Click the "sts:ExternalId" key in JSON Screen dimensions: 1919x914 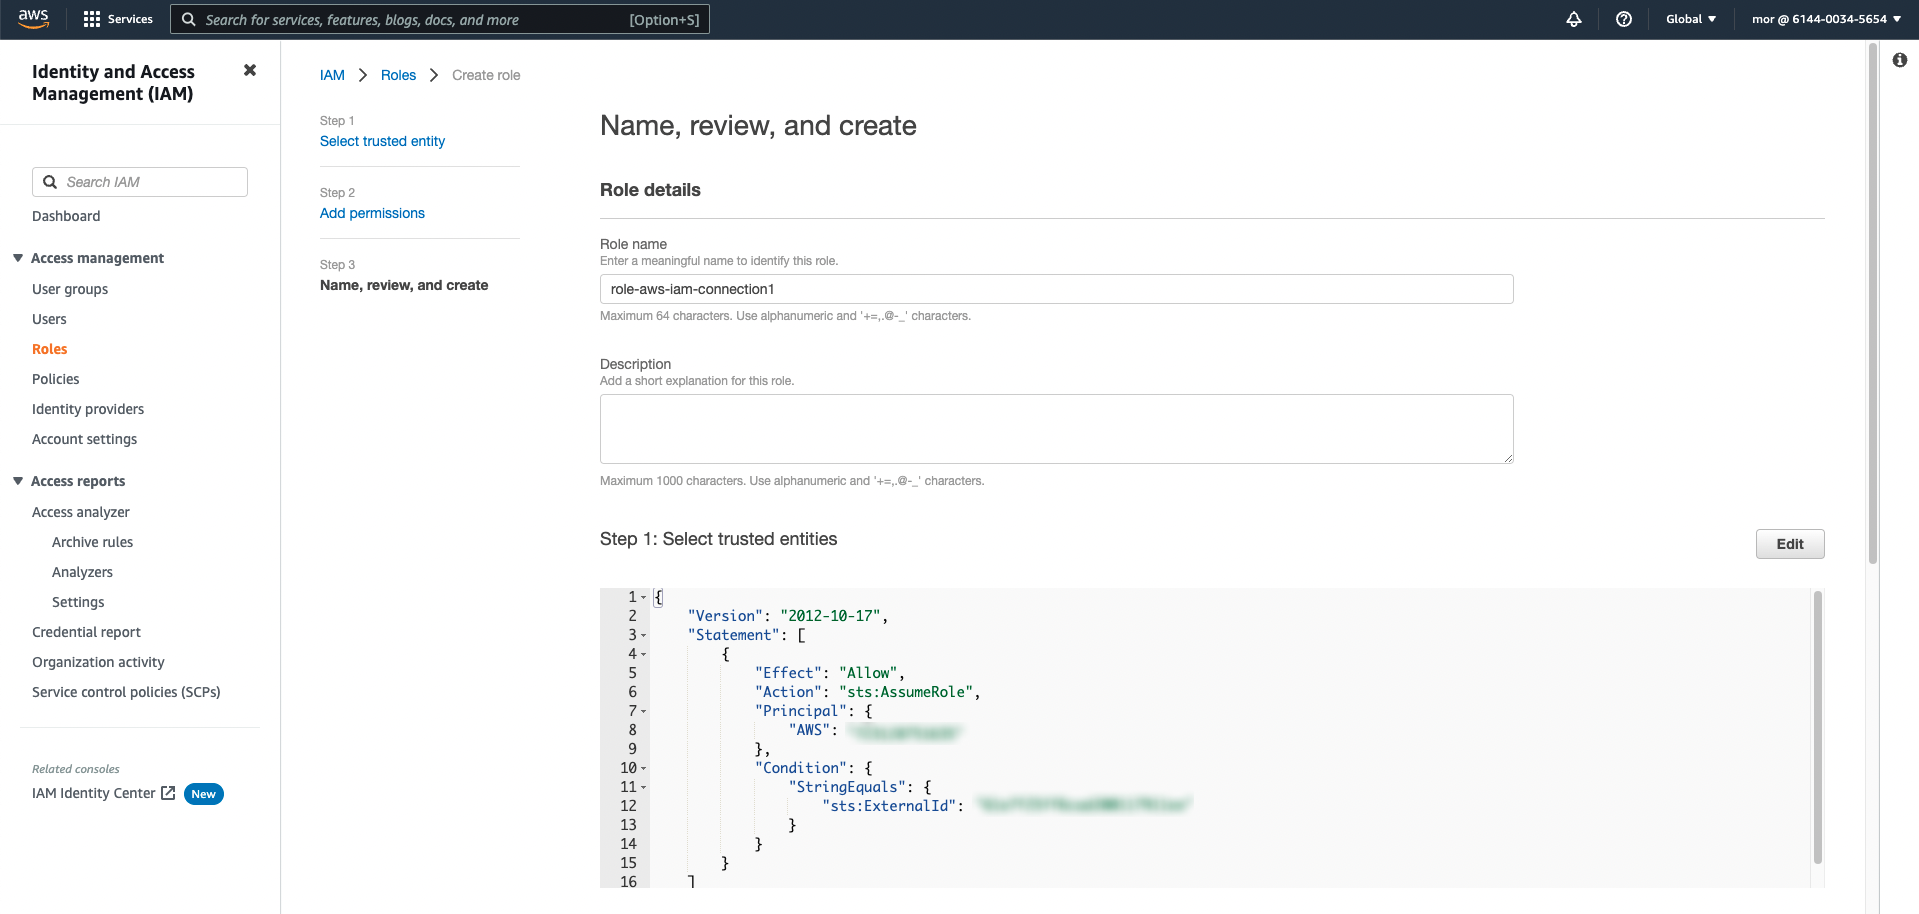tap(889, 806)
